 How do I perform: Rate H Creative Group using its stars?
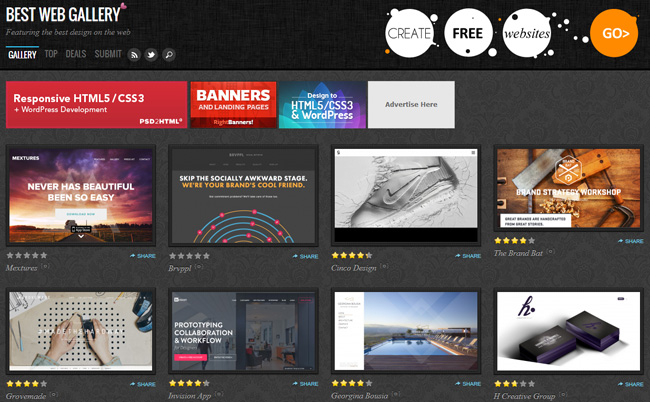[514, 384]
